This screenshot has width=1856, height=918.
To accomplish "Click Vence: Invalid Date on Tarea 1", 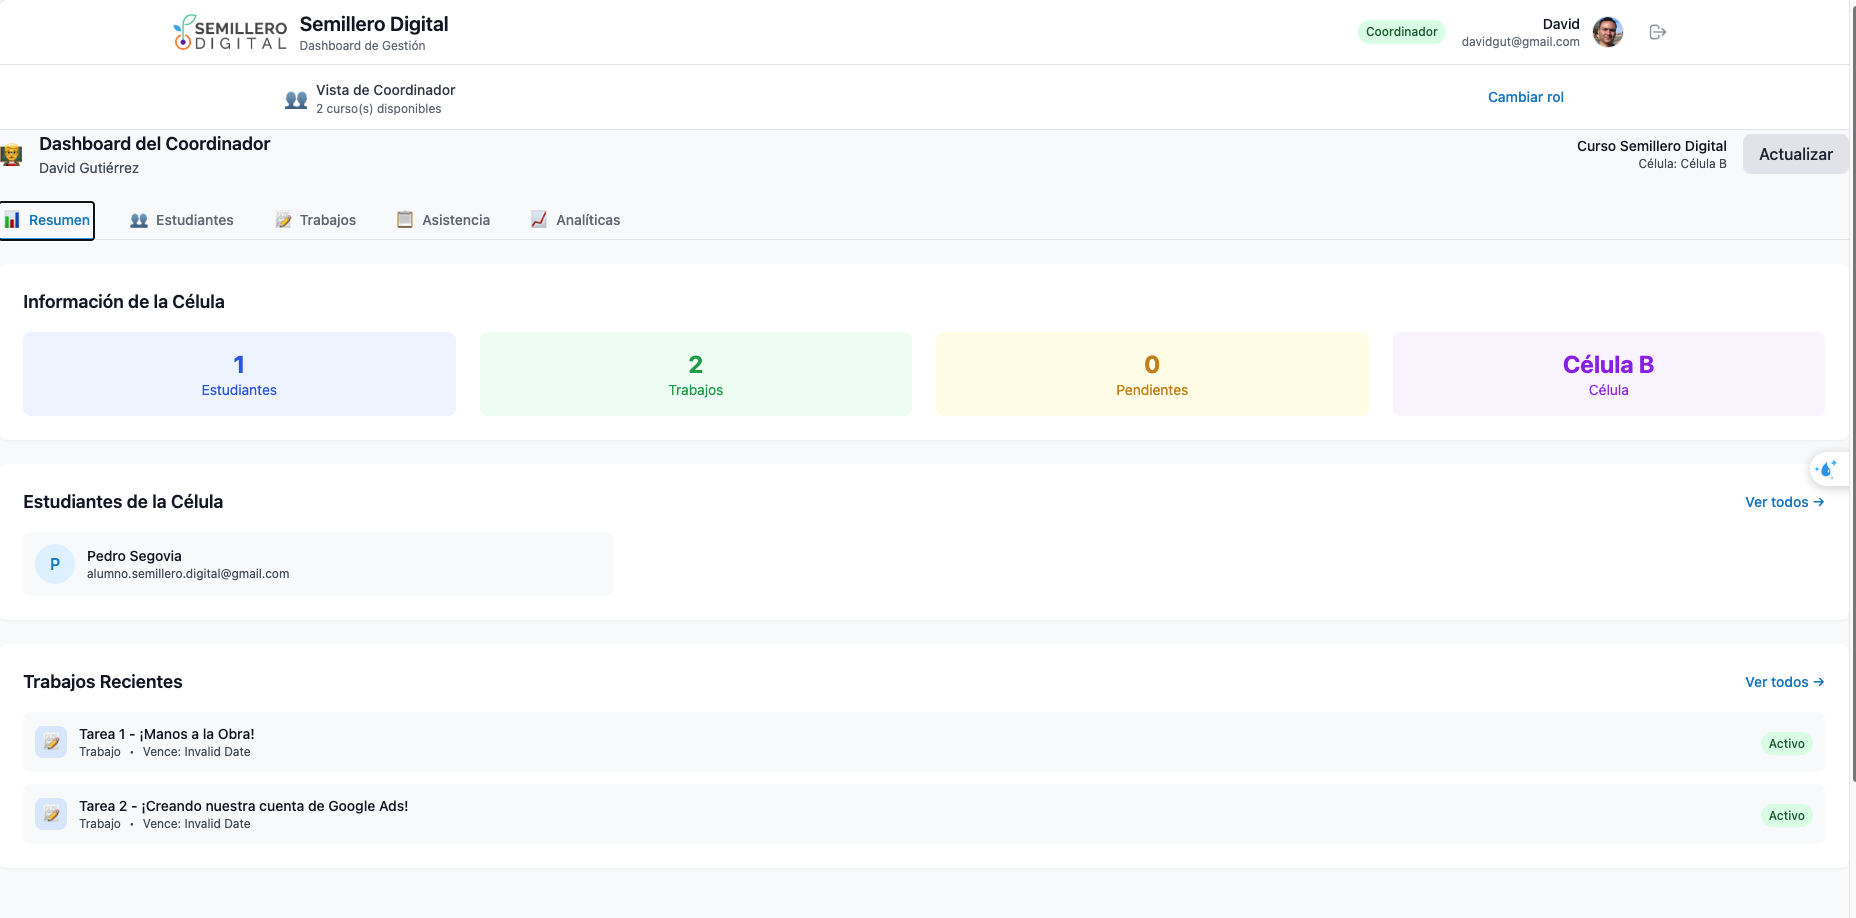I will tap(196, 752).
